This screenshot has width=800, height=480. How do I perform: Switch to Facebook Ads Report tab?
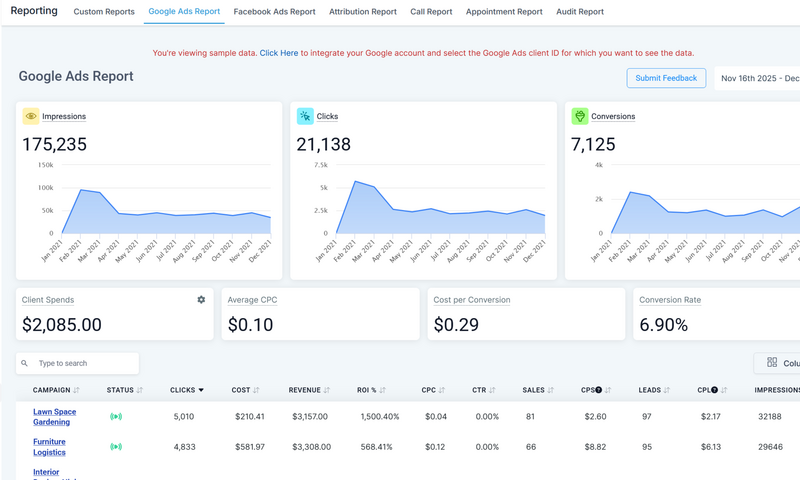point(274,12)
